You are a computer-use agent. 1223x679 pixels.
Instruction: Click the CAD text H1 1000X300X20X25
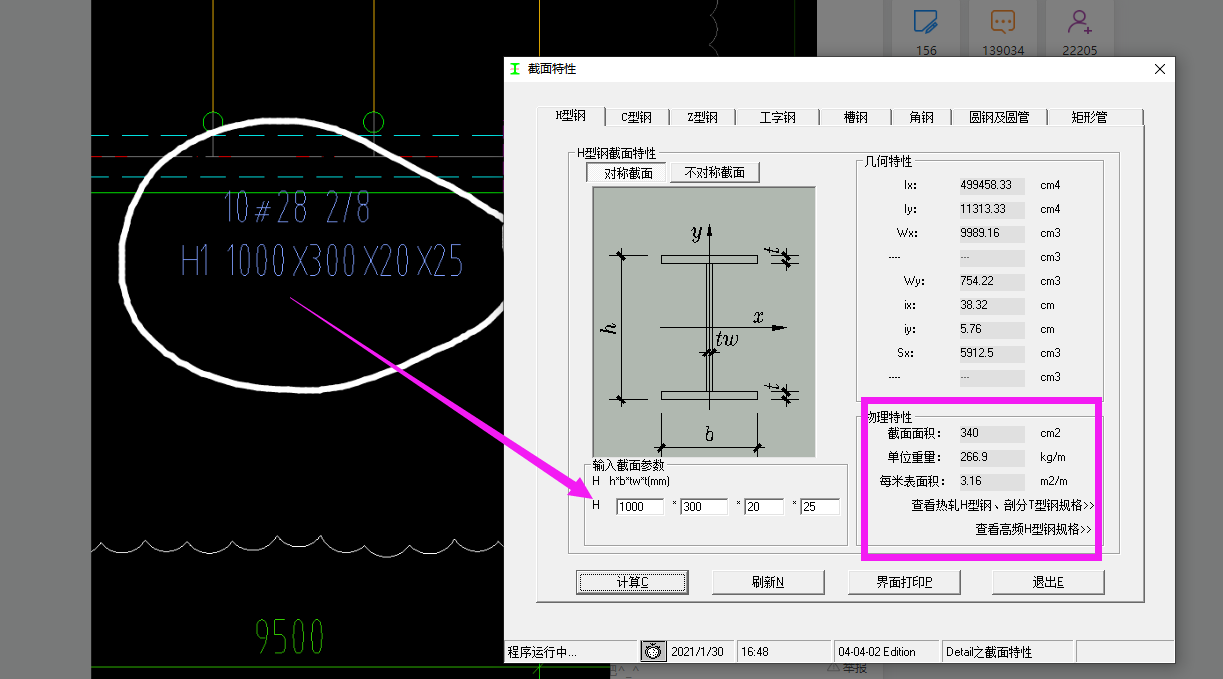322,262
